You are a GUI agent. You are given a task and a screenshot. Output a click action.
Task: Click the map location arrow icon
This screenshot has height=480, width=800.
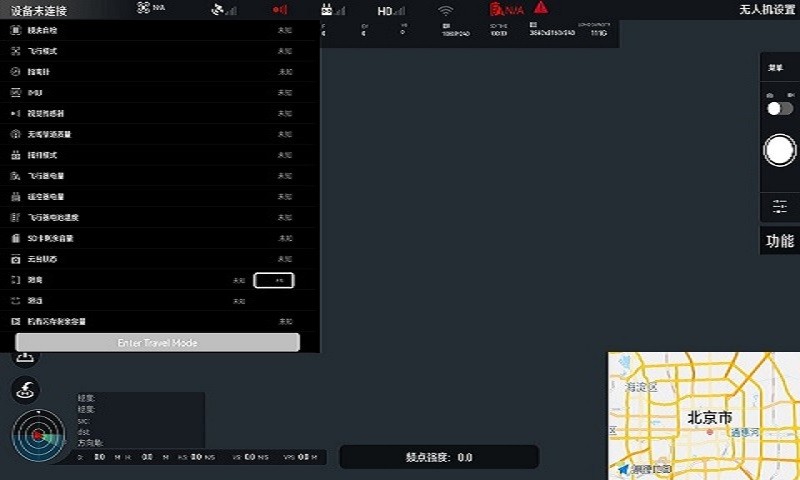click(623, 469)
